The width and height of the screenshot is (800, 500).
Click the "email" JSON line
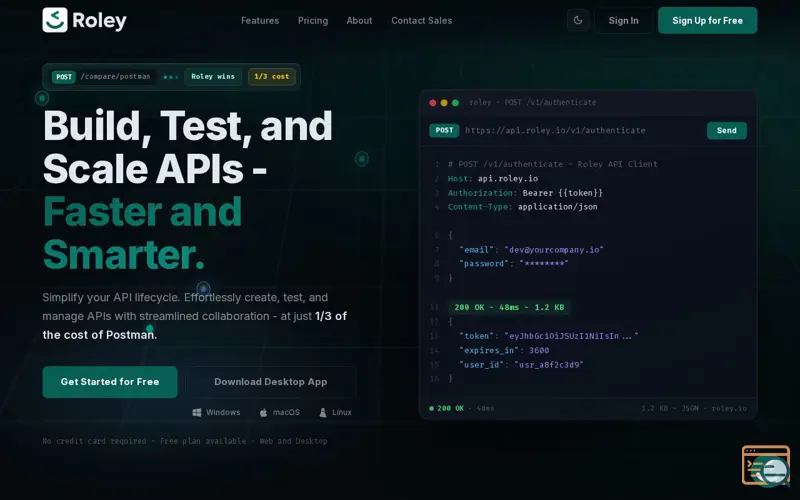[531, 249]
